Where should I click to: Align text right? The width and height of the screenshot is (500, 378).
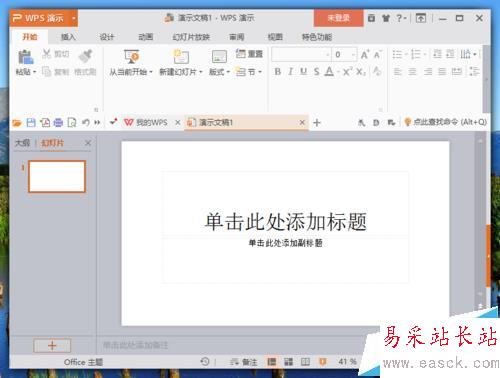tap(428, 71)
